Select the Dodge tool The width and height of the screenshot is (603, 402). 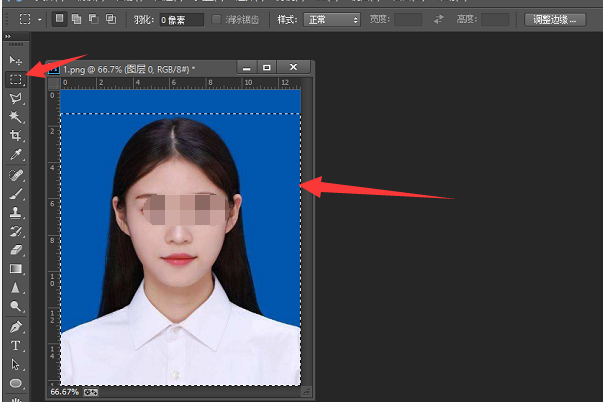pyautogui.click(x=16, y=307)
